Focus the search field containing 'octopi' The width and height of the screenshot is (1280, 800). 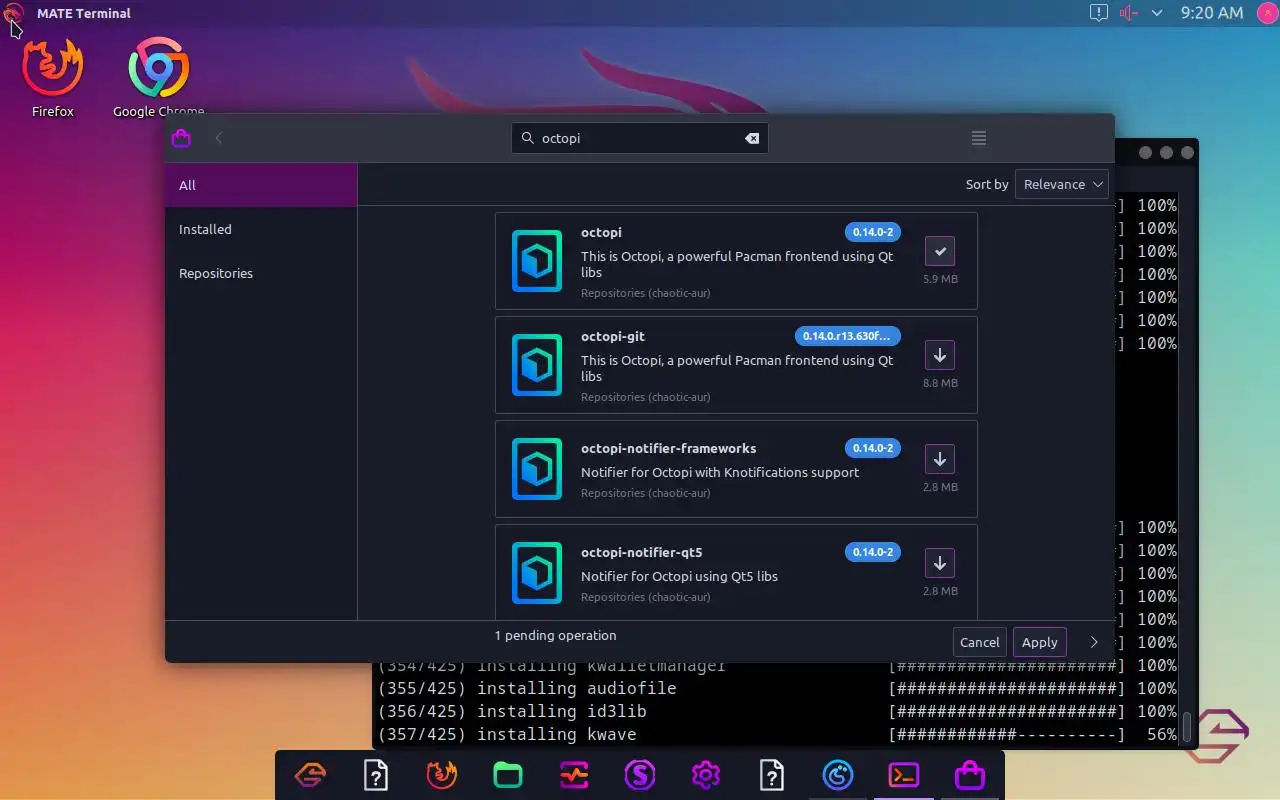tap(640, 138)
